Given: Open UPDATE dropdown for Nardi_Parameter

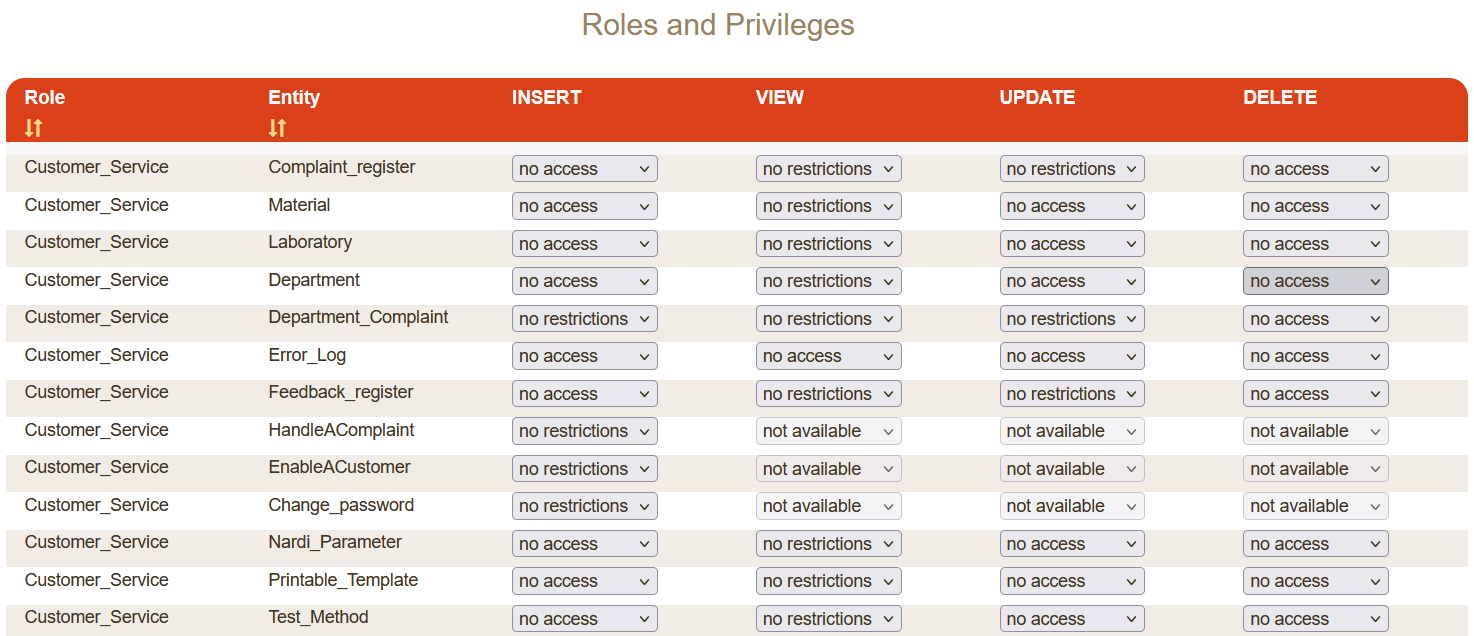Looking at the screenshot, I should click(x=1072, y=544).
